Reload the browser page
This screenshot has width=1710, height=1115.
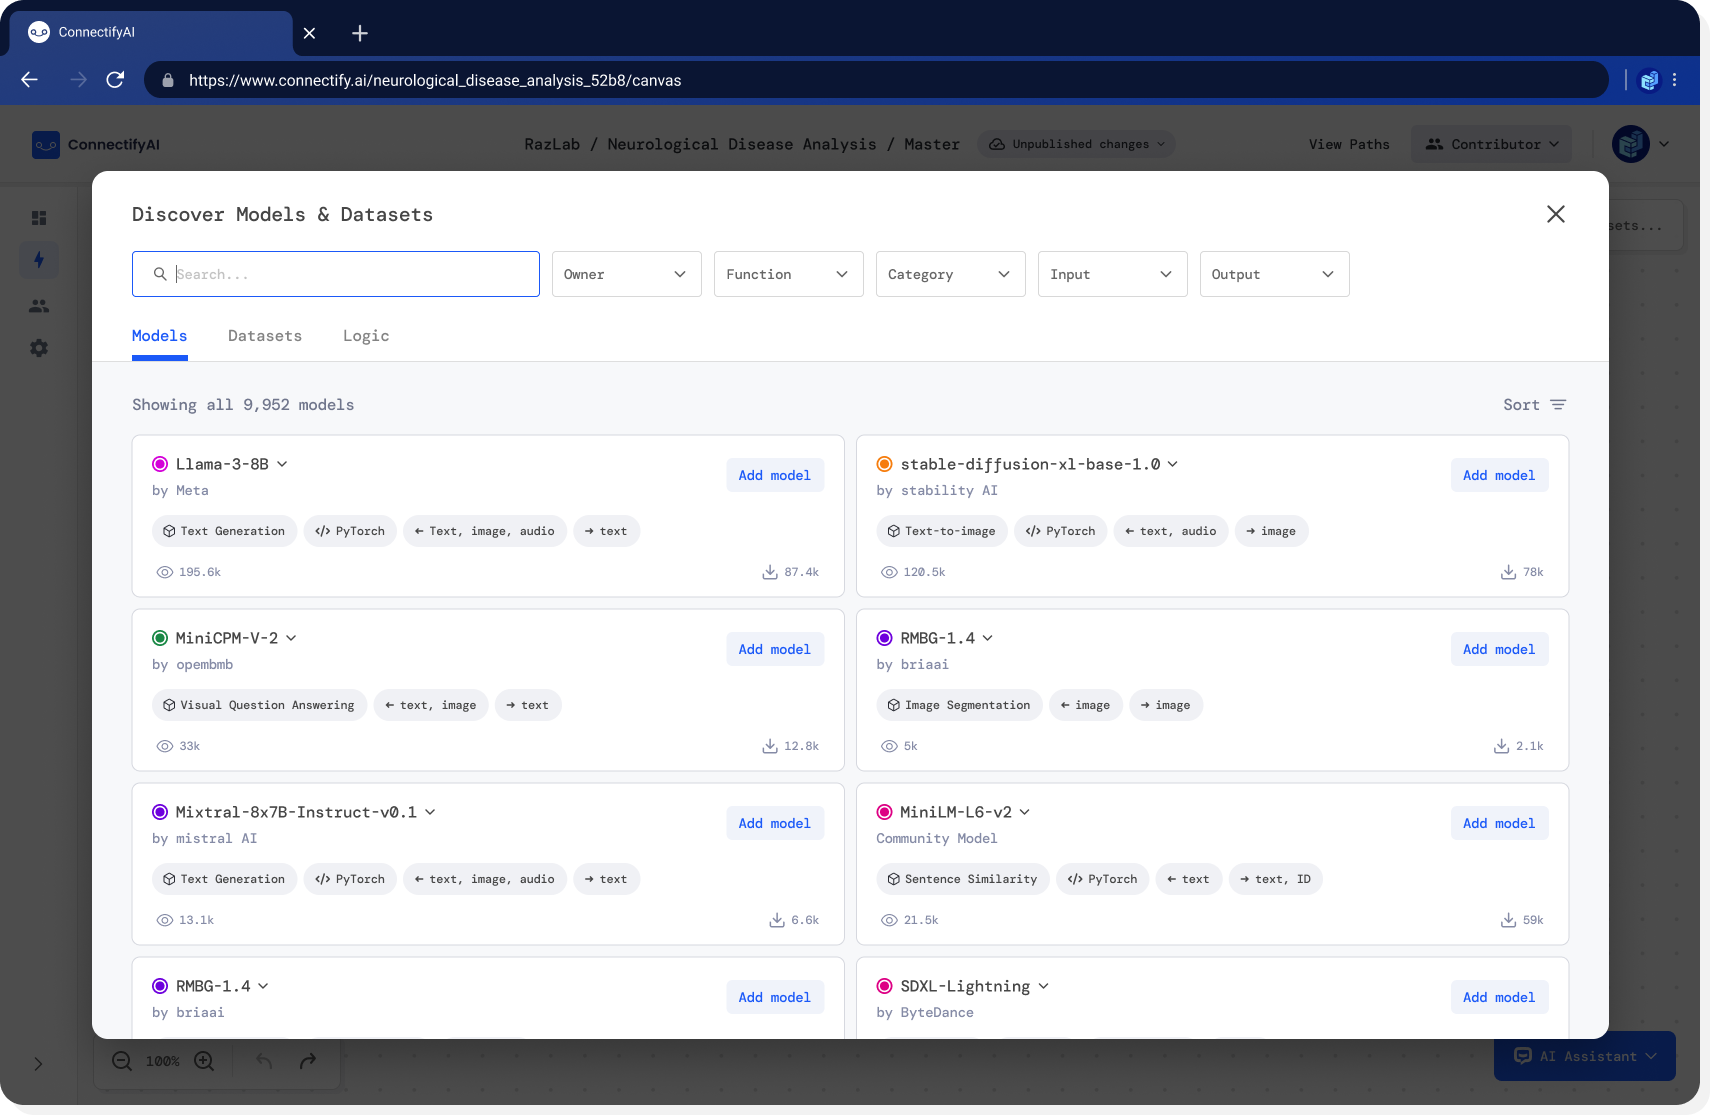[116, 80]
